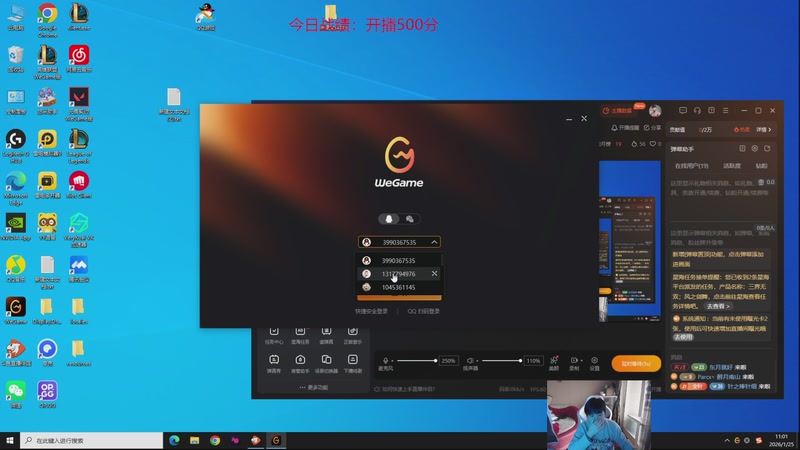800x450 pixels.
Task: Open File Explorer from the taskbar
Action: pos(194,440)
